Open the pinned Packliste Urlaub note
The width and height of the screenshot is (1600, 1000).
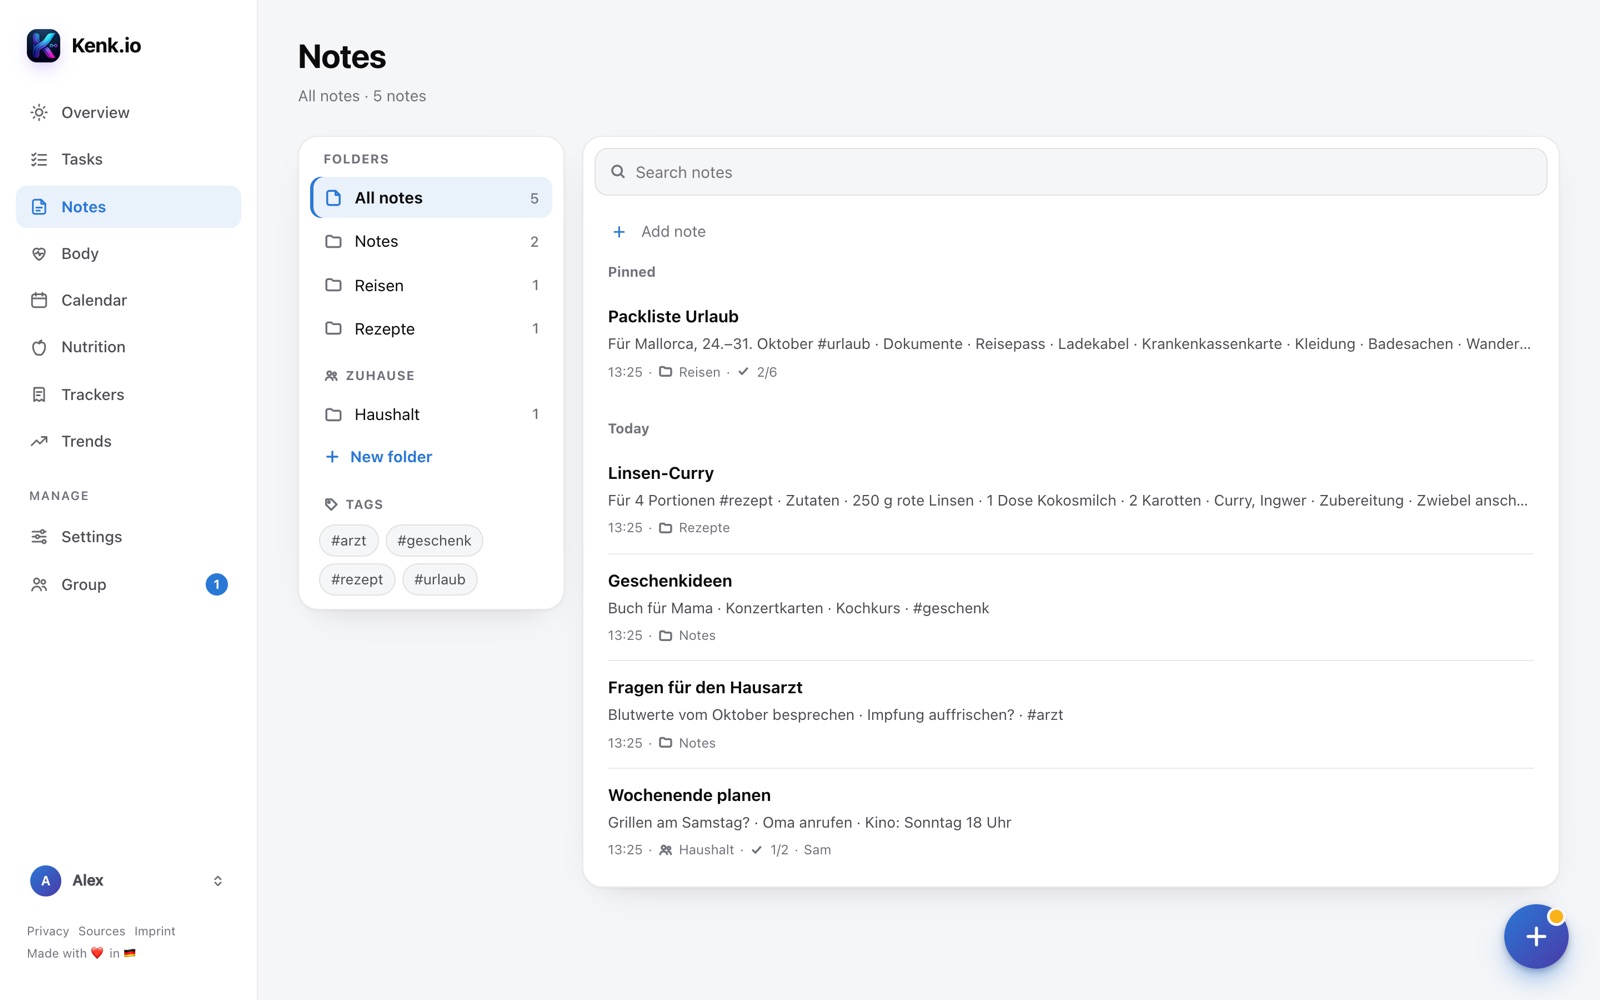click(1071, 344)
